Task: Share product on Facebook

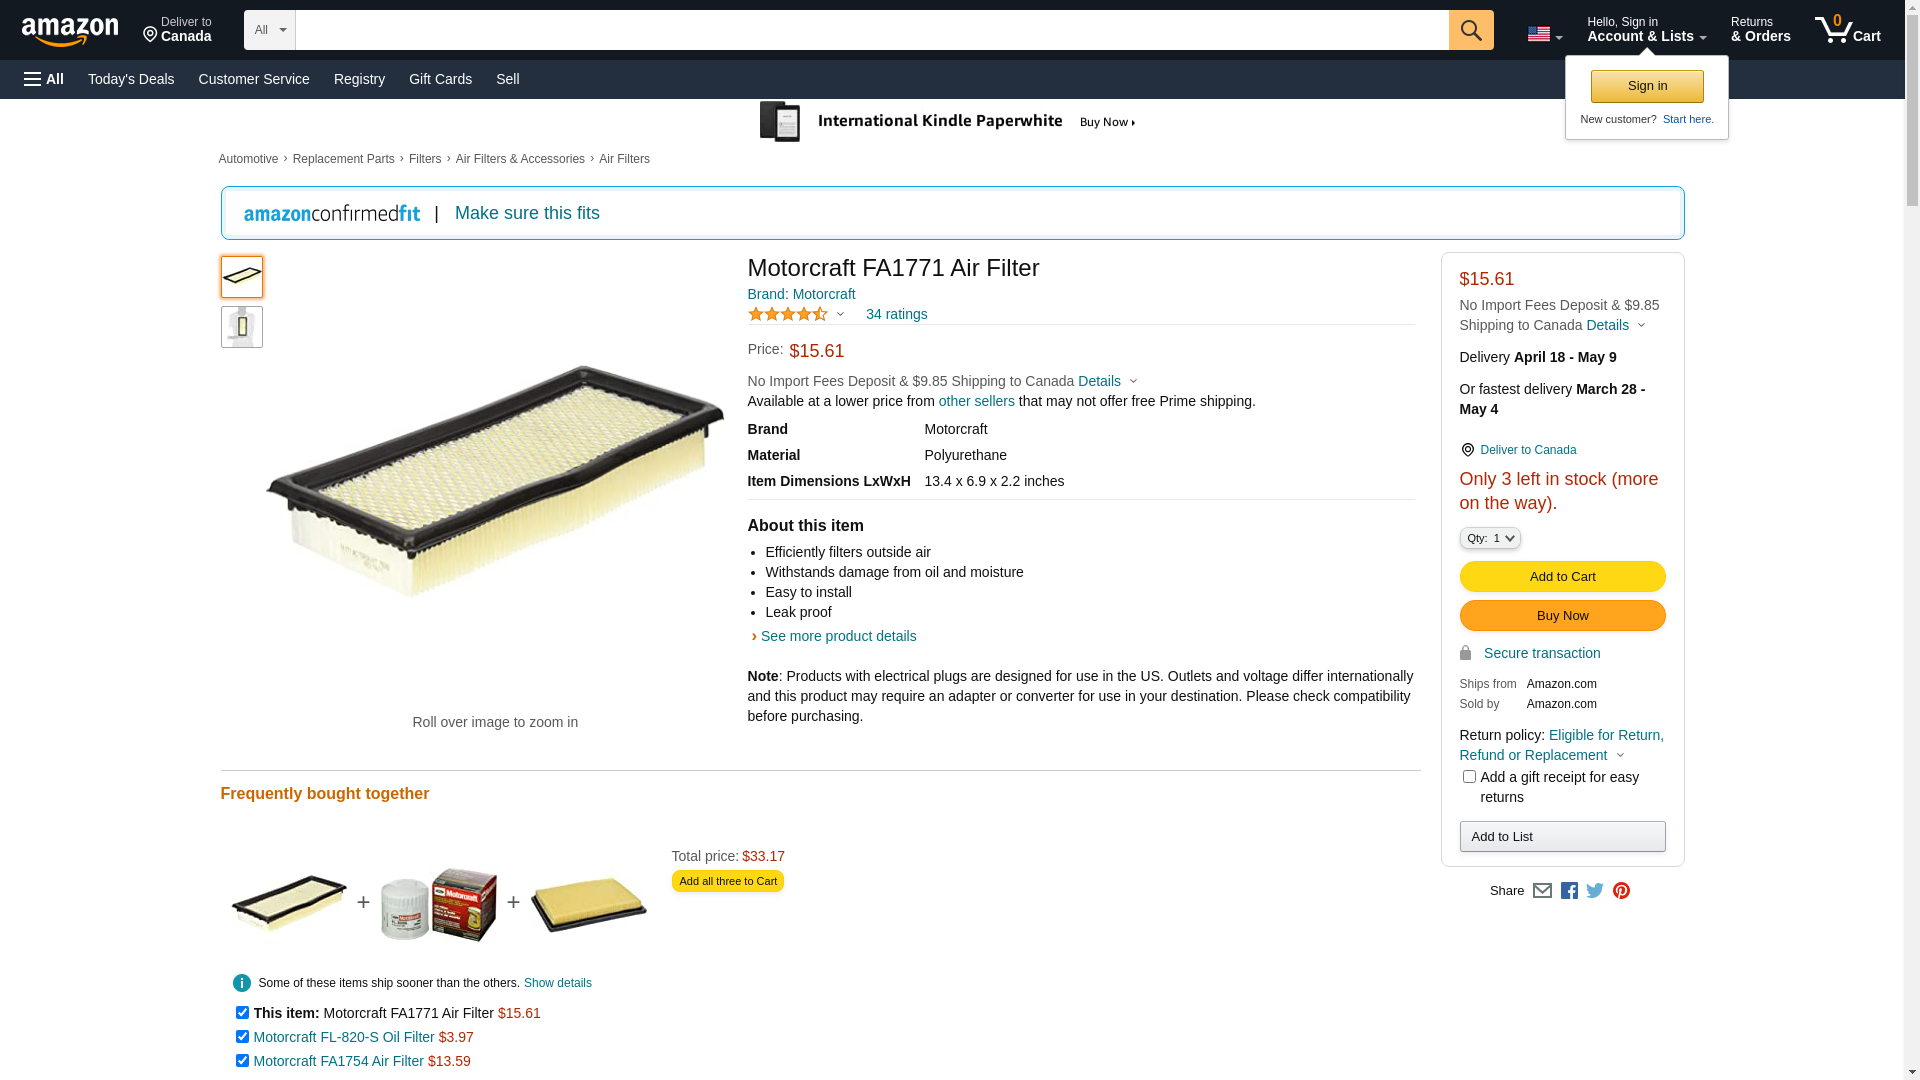Action: (1569, 890)
